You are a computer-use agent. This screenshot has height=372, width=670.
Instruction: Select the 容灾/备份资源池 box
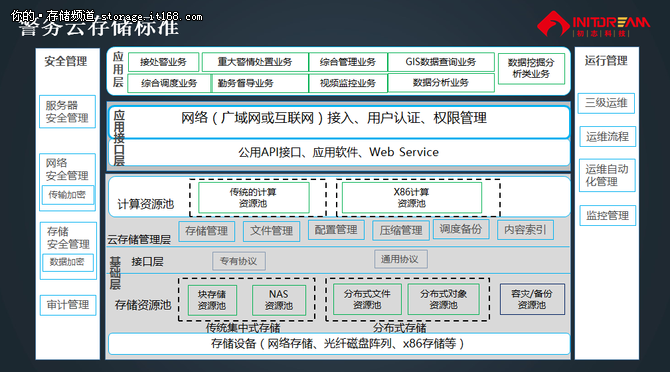(532, 299)
